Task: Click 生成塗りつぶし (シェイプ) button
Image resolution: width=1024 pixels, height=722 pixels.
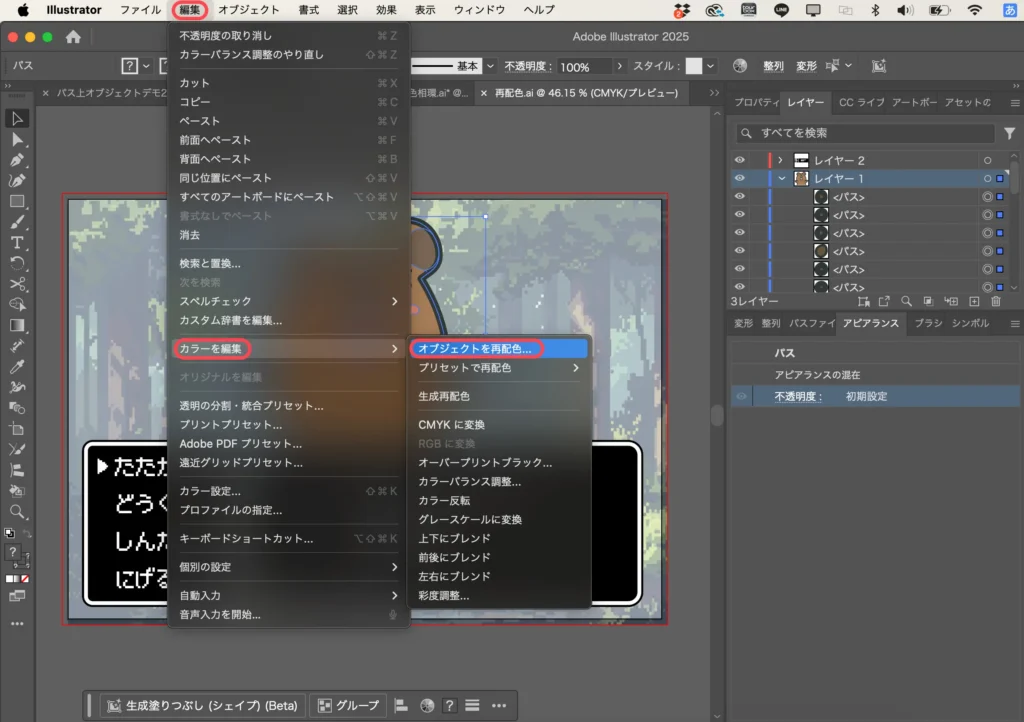Action: pos(202,705)
